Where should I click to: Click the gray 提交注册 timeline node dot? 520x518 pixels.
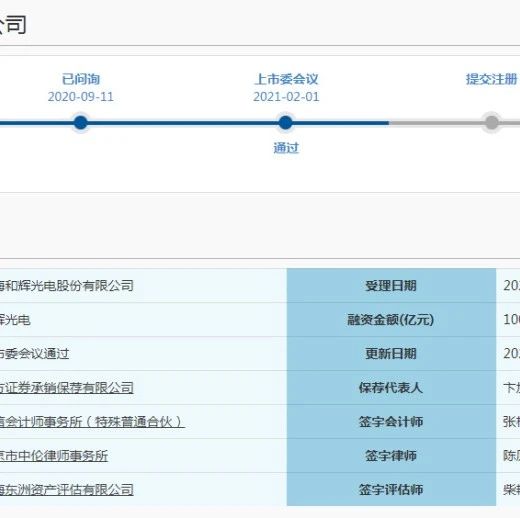click(492, 122)
